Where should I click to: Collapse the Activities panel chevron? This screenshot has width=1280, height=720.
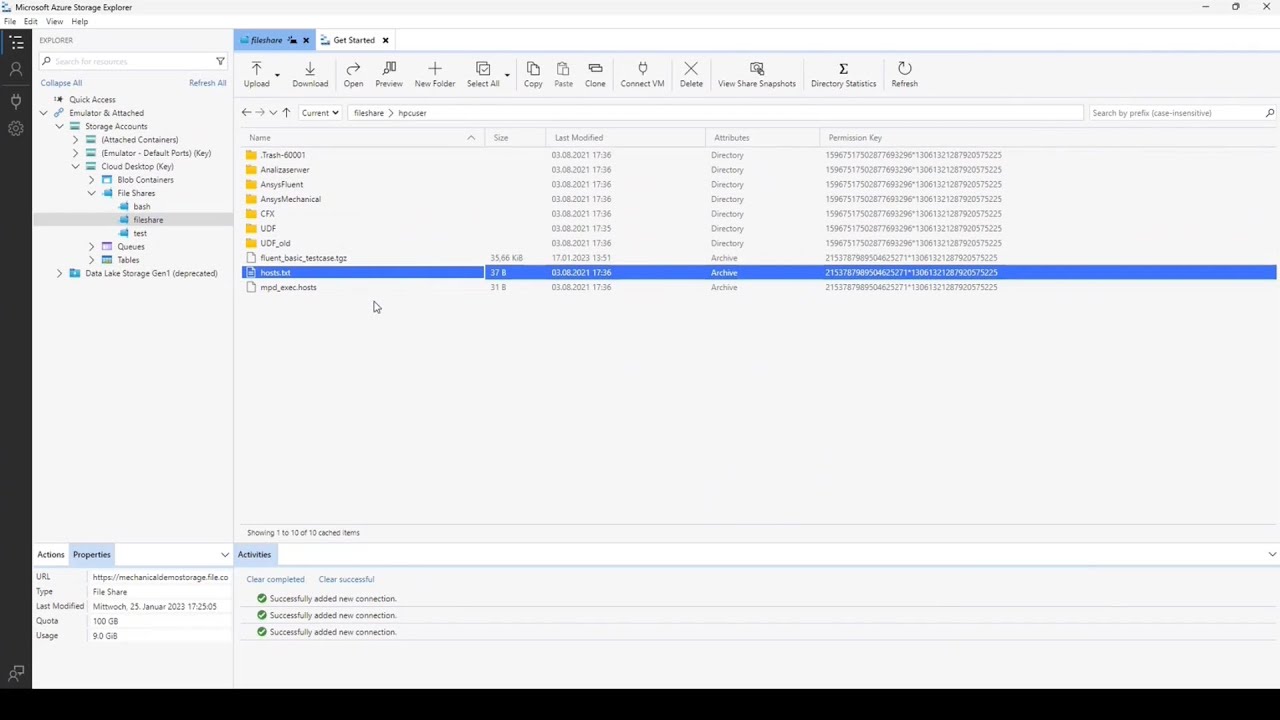coord(1272,554)
